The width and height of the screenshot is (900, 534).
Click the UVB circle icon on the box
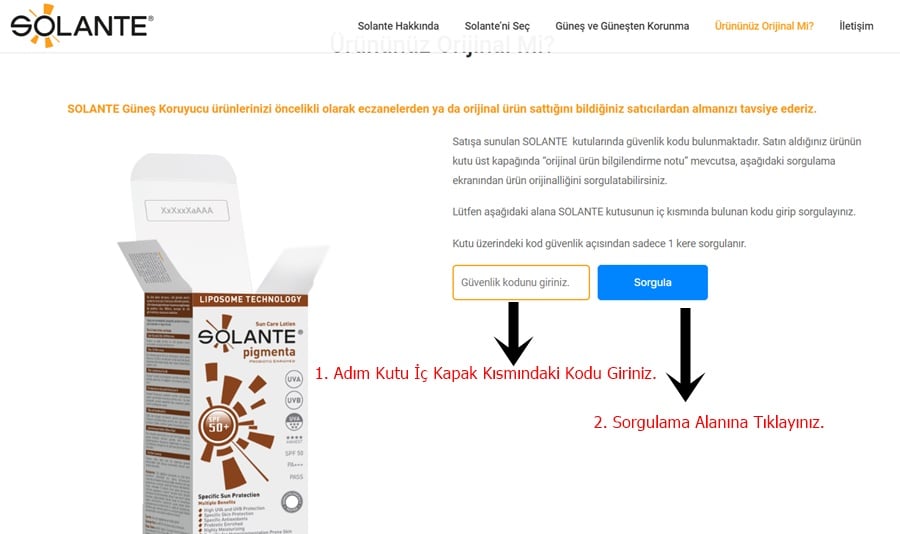294,400
